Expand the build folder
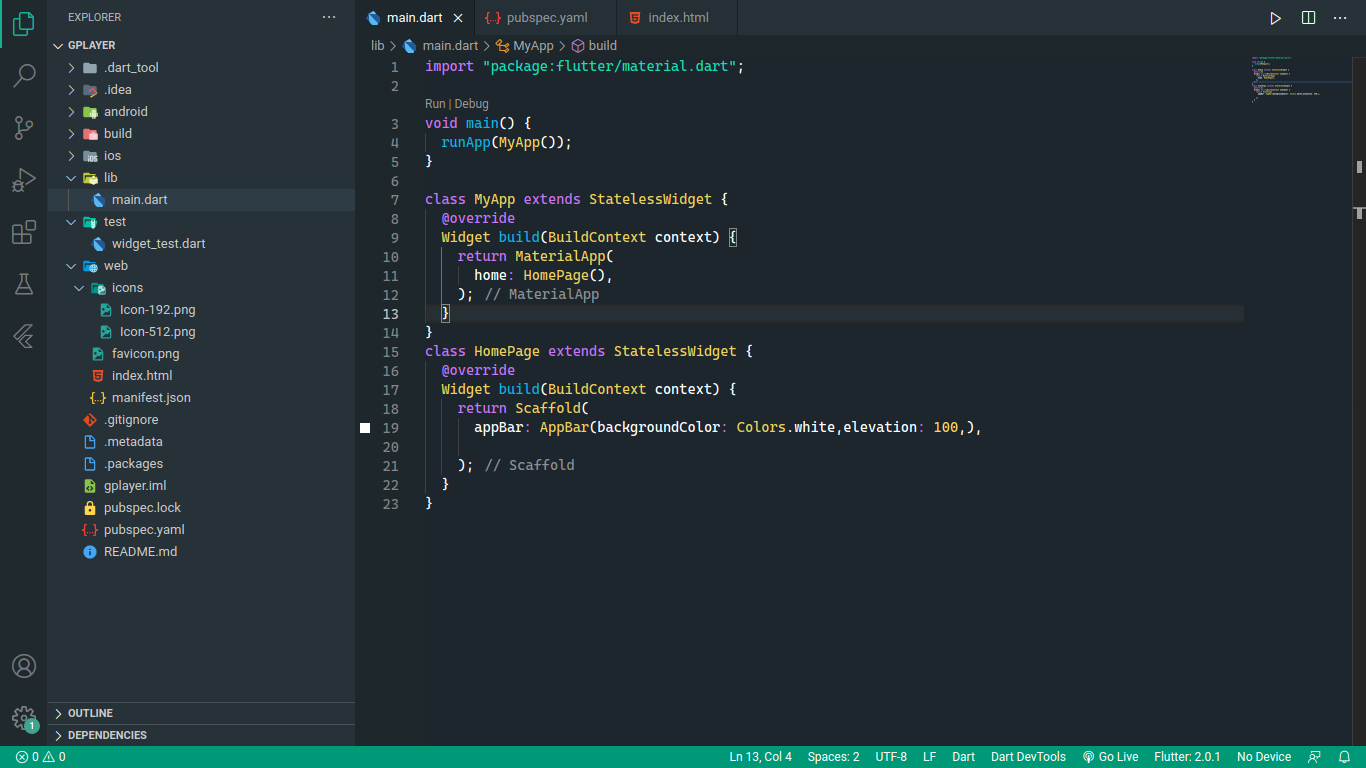 click(x=201, y=134)
